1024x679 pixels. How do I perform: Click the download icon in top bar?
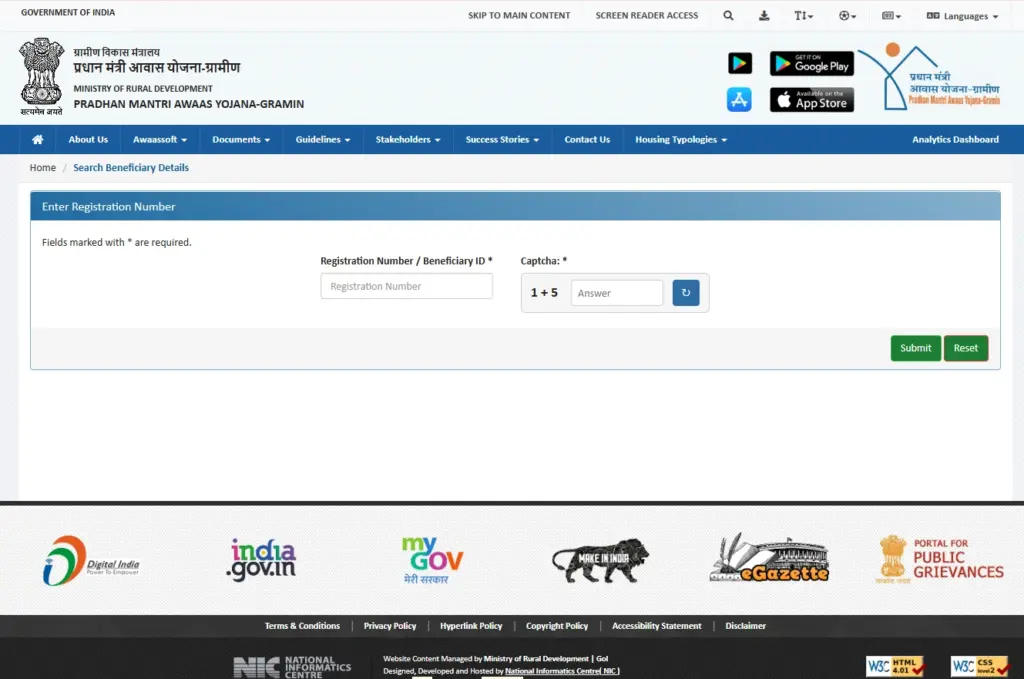tap(763, 16)
